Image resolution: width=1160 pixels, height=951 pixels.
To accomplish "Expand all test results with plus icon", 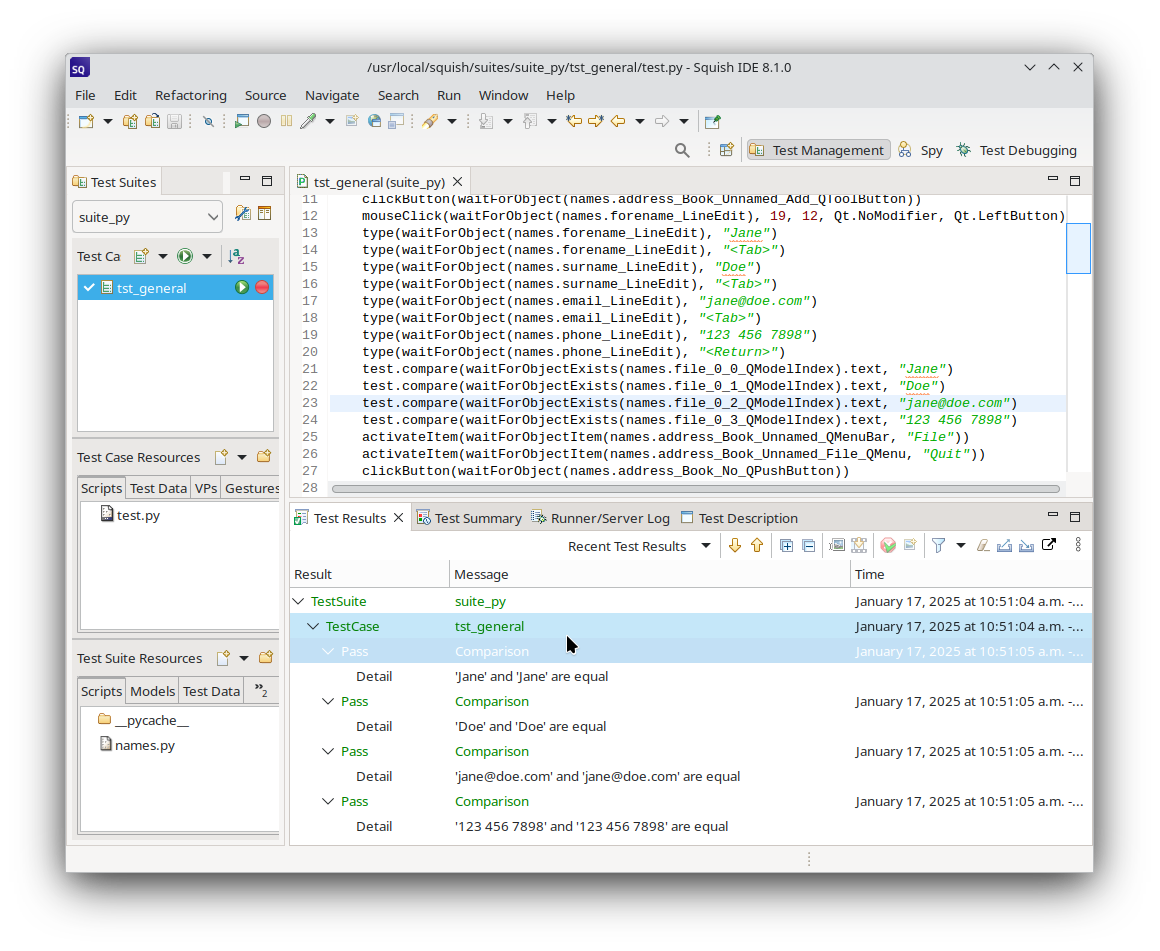I will [x=786, y=545].
